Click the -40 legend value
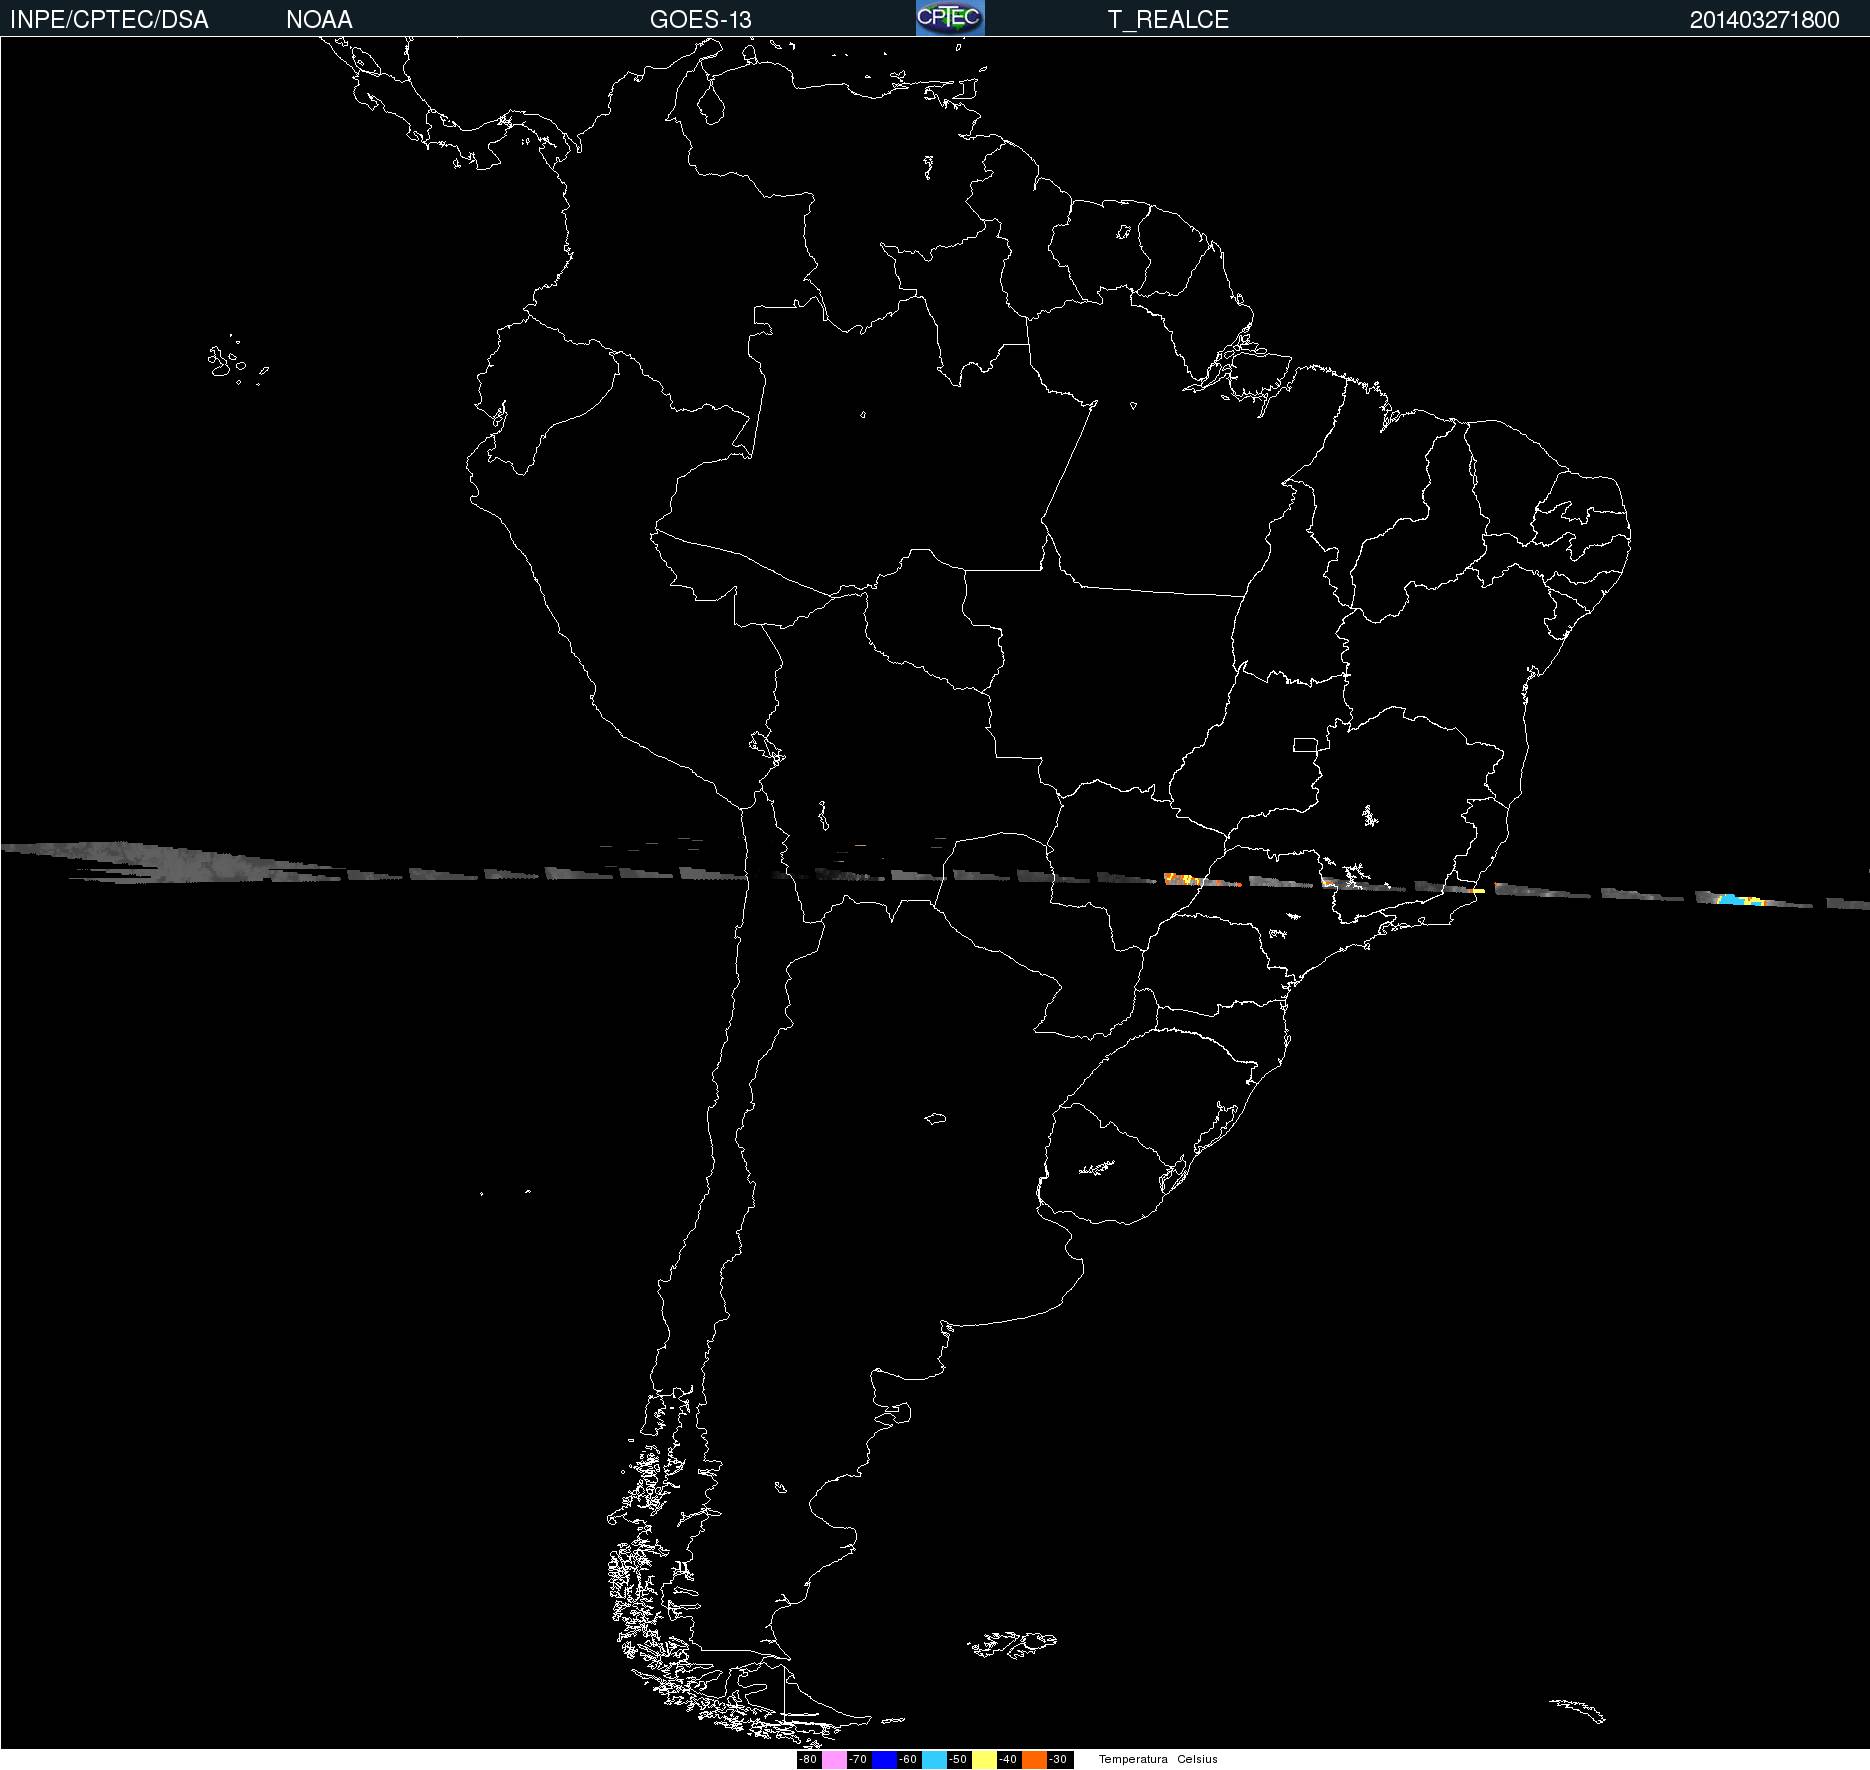Screen dimensions: 1870x1770 point(1008,1760)
